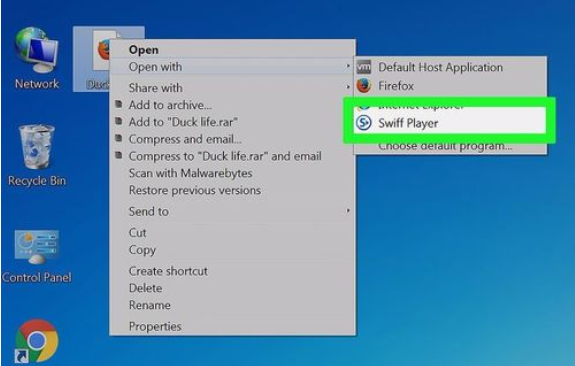Image resolution: width=575 pixels, height=366 pixels.
Task: Select the Network desktop icon
Action: (x=37, y=58)
